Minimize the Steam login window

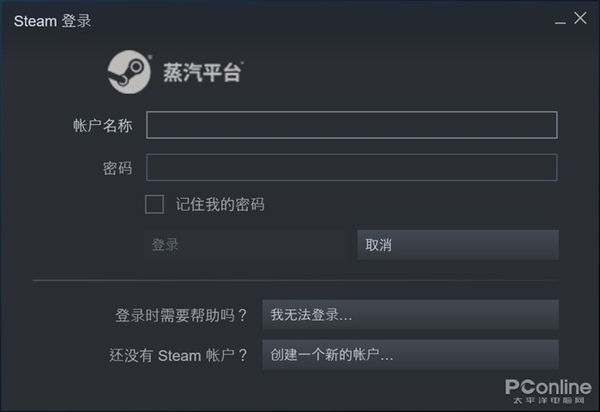pyautogui.click(x=555, y=20)
